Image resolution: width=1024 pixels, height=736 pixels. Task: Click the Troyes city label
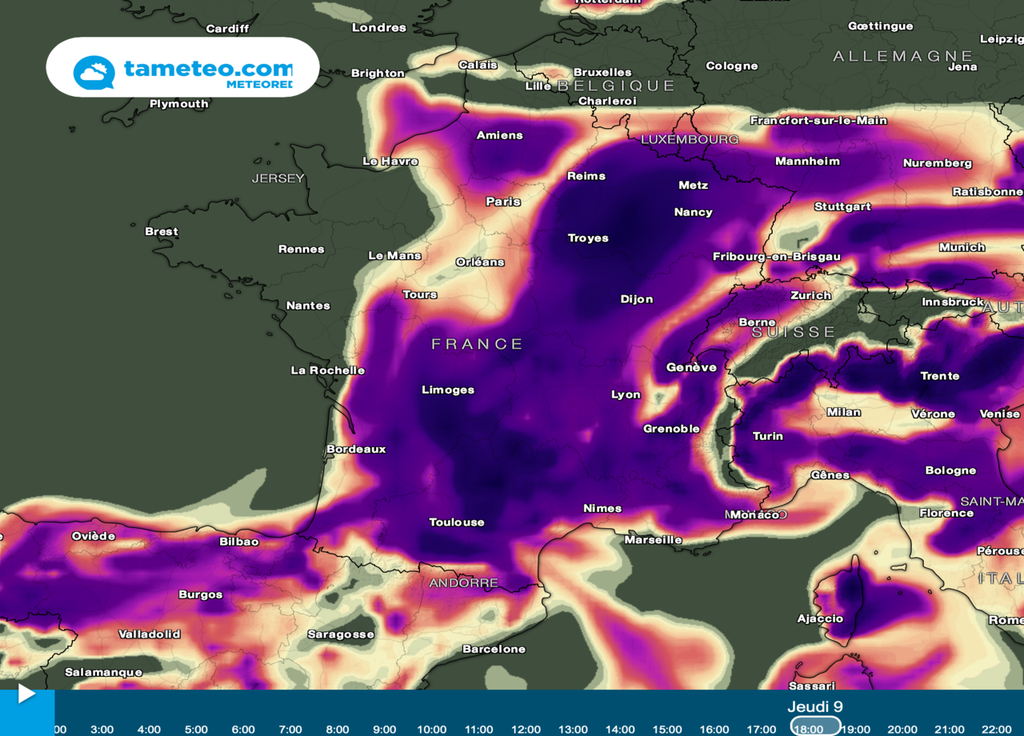tap(588, 238)
